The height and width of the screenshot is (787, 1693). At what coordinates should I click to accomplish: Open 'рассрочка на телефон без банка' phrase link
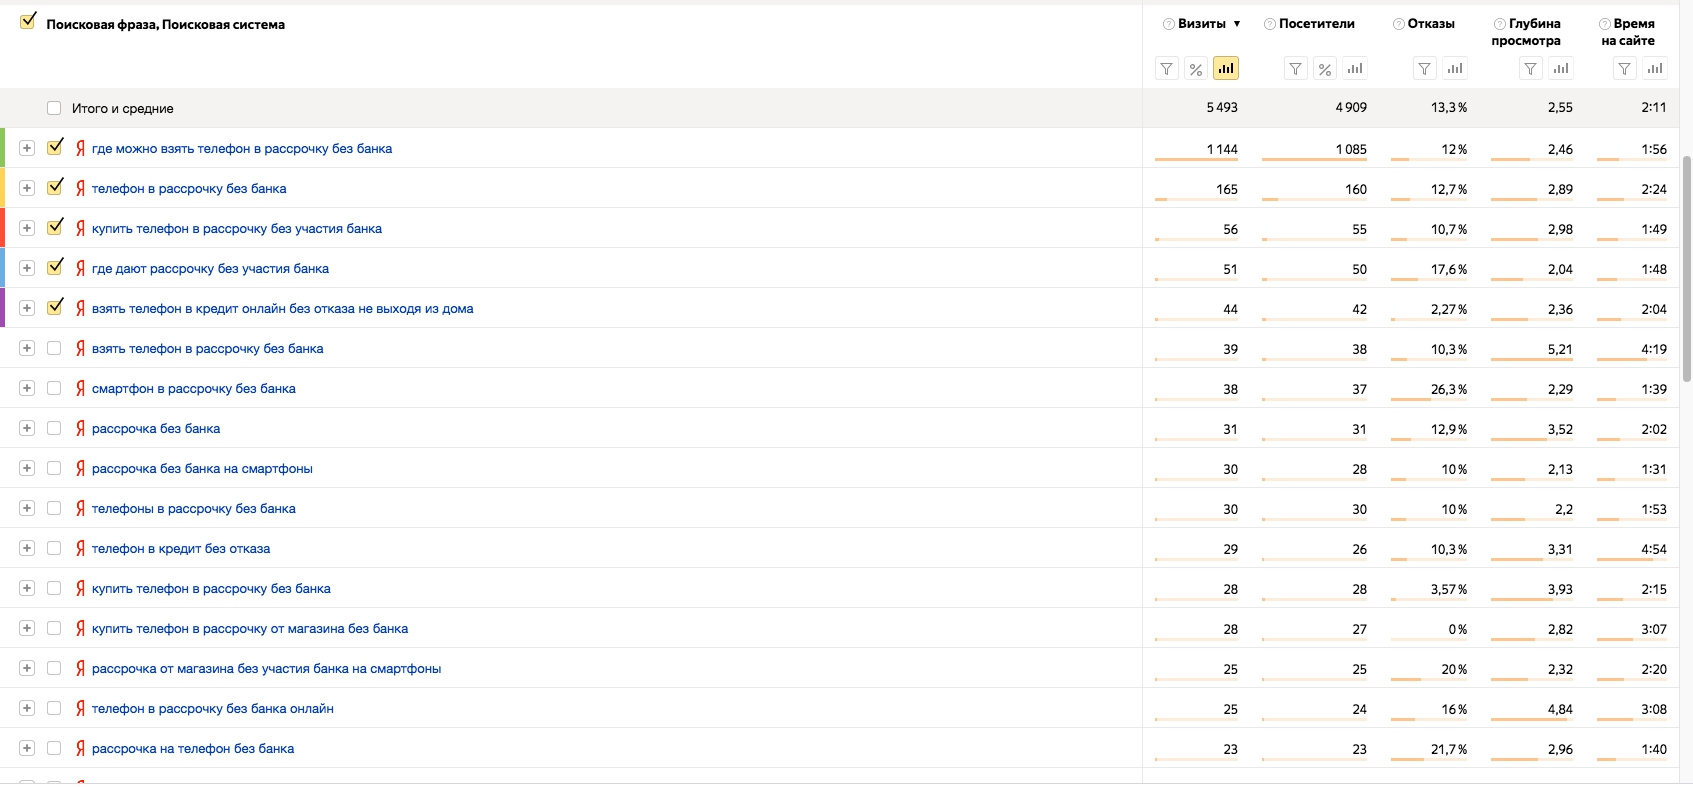[x=193, y=749]
